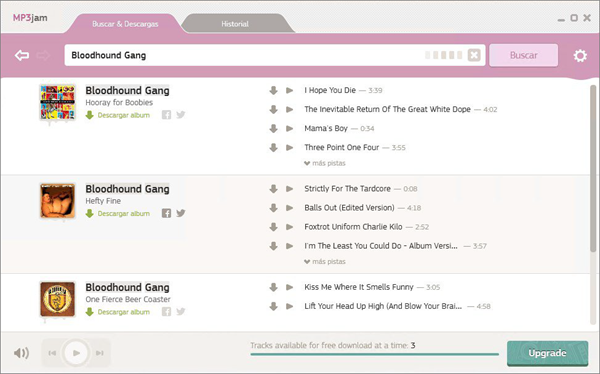Screen dimensions: 600x374
Task: Play the track Three Point One Four
Action: [290, 147]
